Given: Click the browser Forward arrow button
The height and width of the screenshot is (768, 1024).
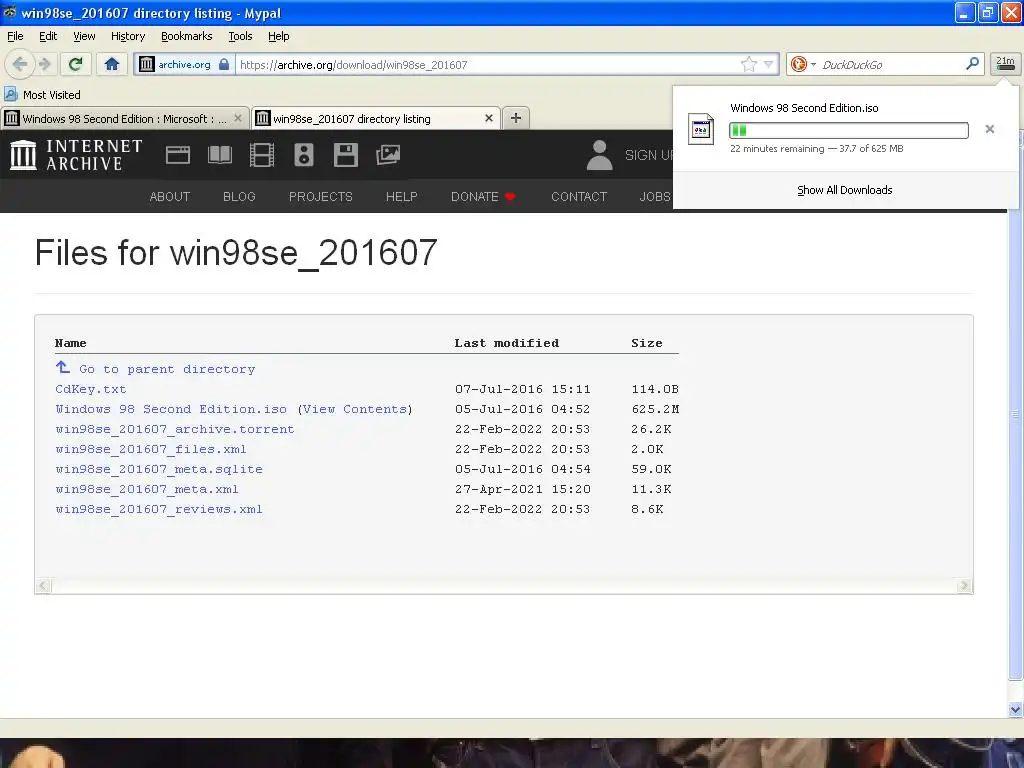Looking at the screenshot, I should (x=45, y=64).
